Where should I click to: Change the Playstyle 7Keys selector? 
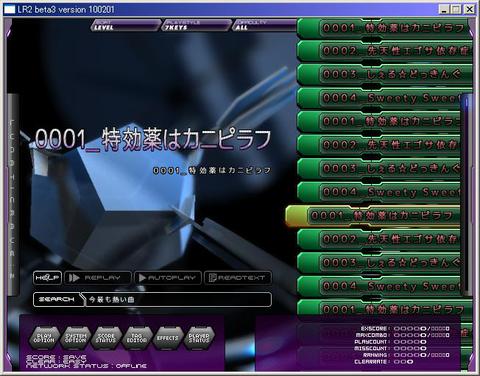(196, 25)
